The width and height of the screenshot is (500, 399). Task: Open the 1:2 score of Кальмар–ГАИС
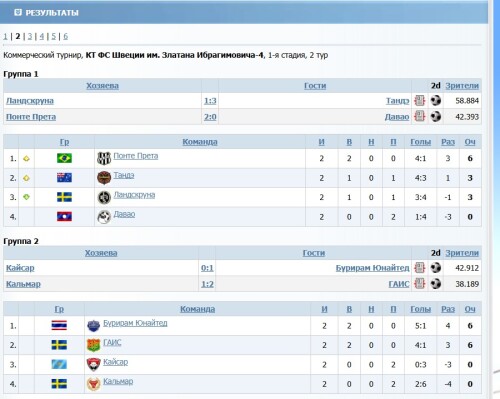coord(207,284)
